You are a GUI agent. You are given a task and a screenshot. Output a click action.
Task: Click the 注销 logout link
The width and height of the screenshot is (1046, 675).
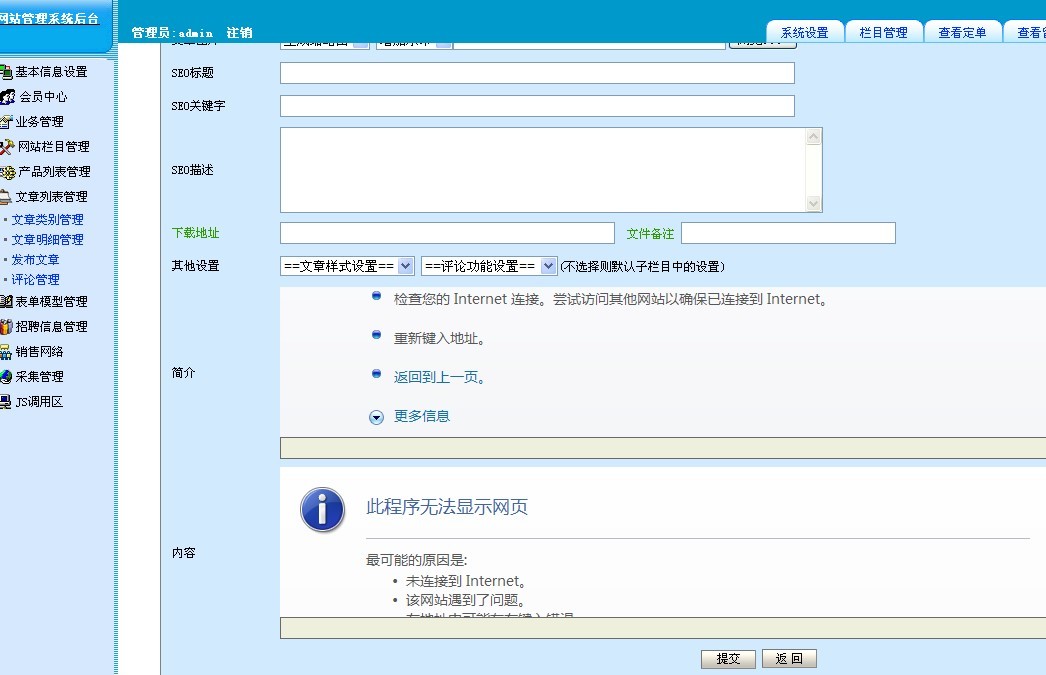click(239, 33)
